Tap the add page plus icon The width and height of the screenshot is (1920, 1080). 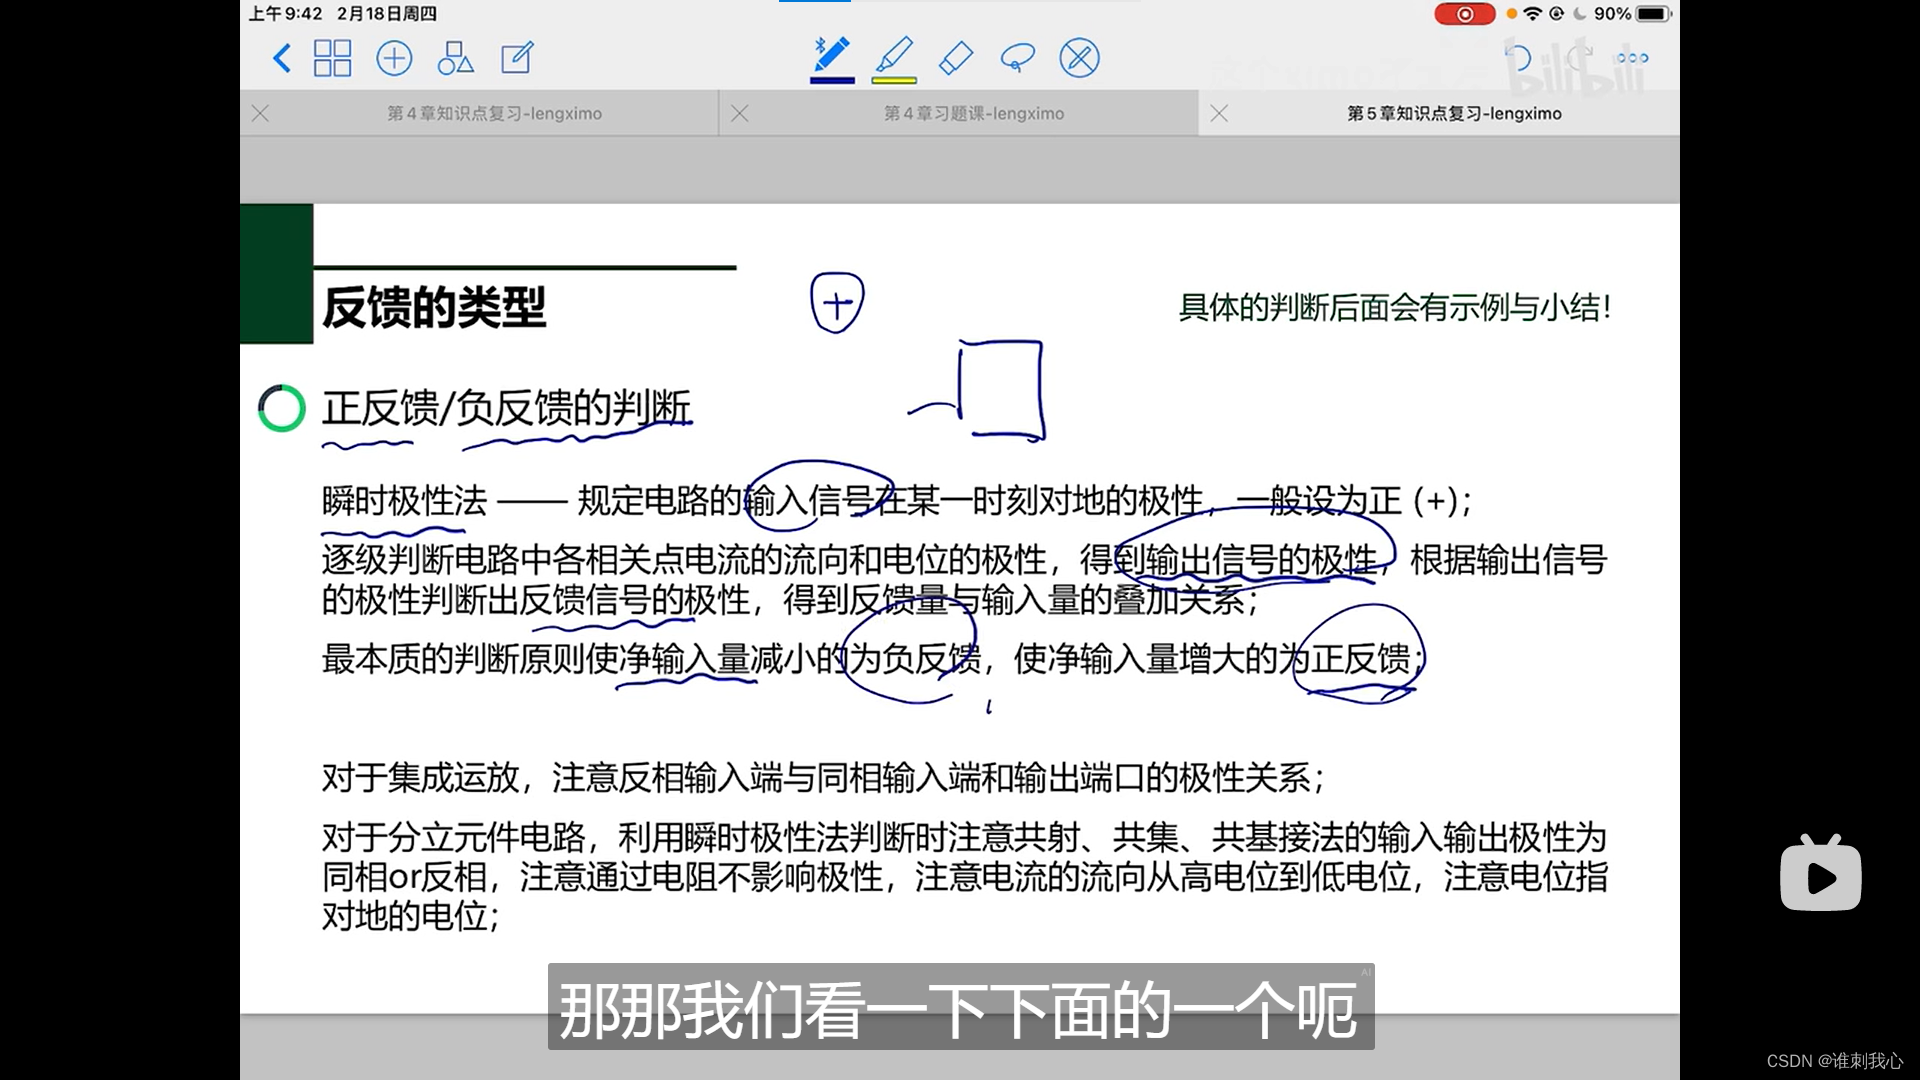[394, 58]
